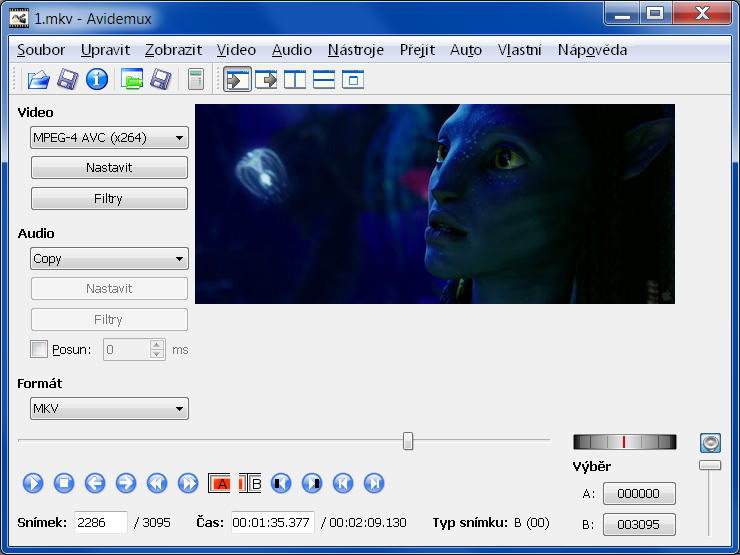
Task: Click the timeline seek slider handle
Action: click(x=408, y=441)
